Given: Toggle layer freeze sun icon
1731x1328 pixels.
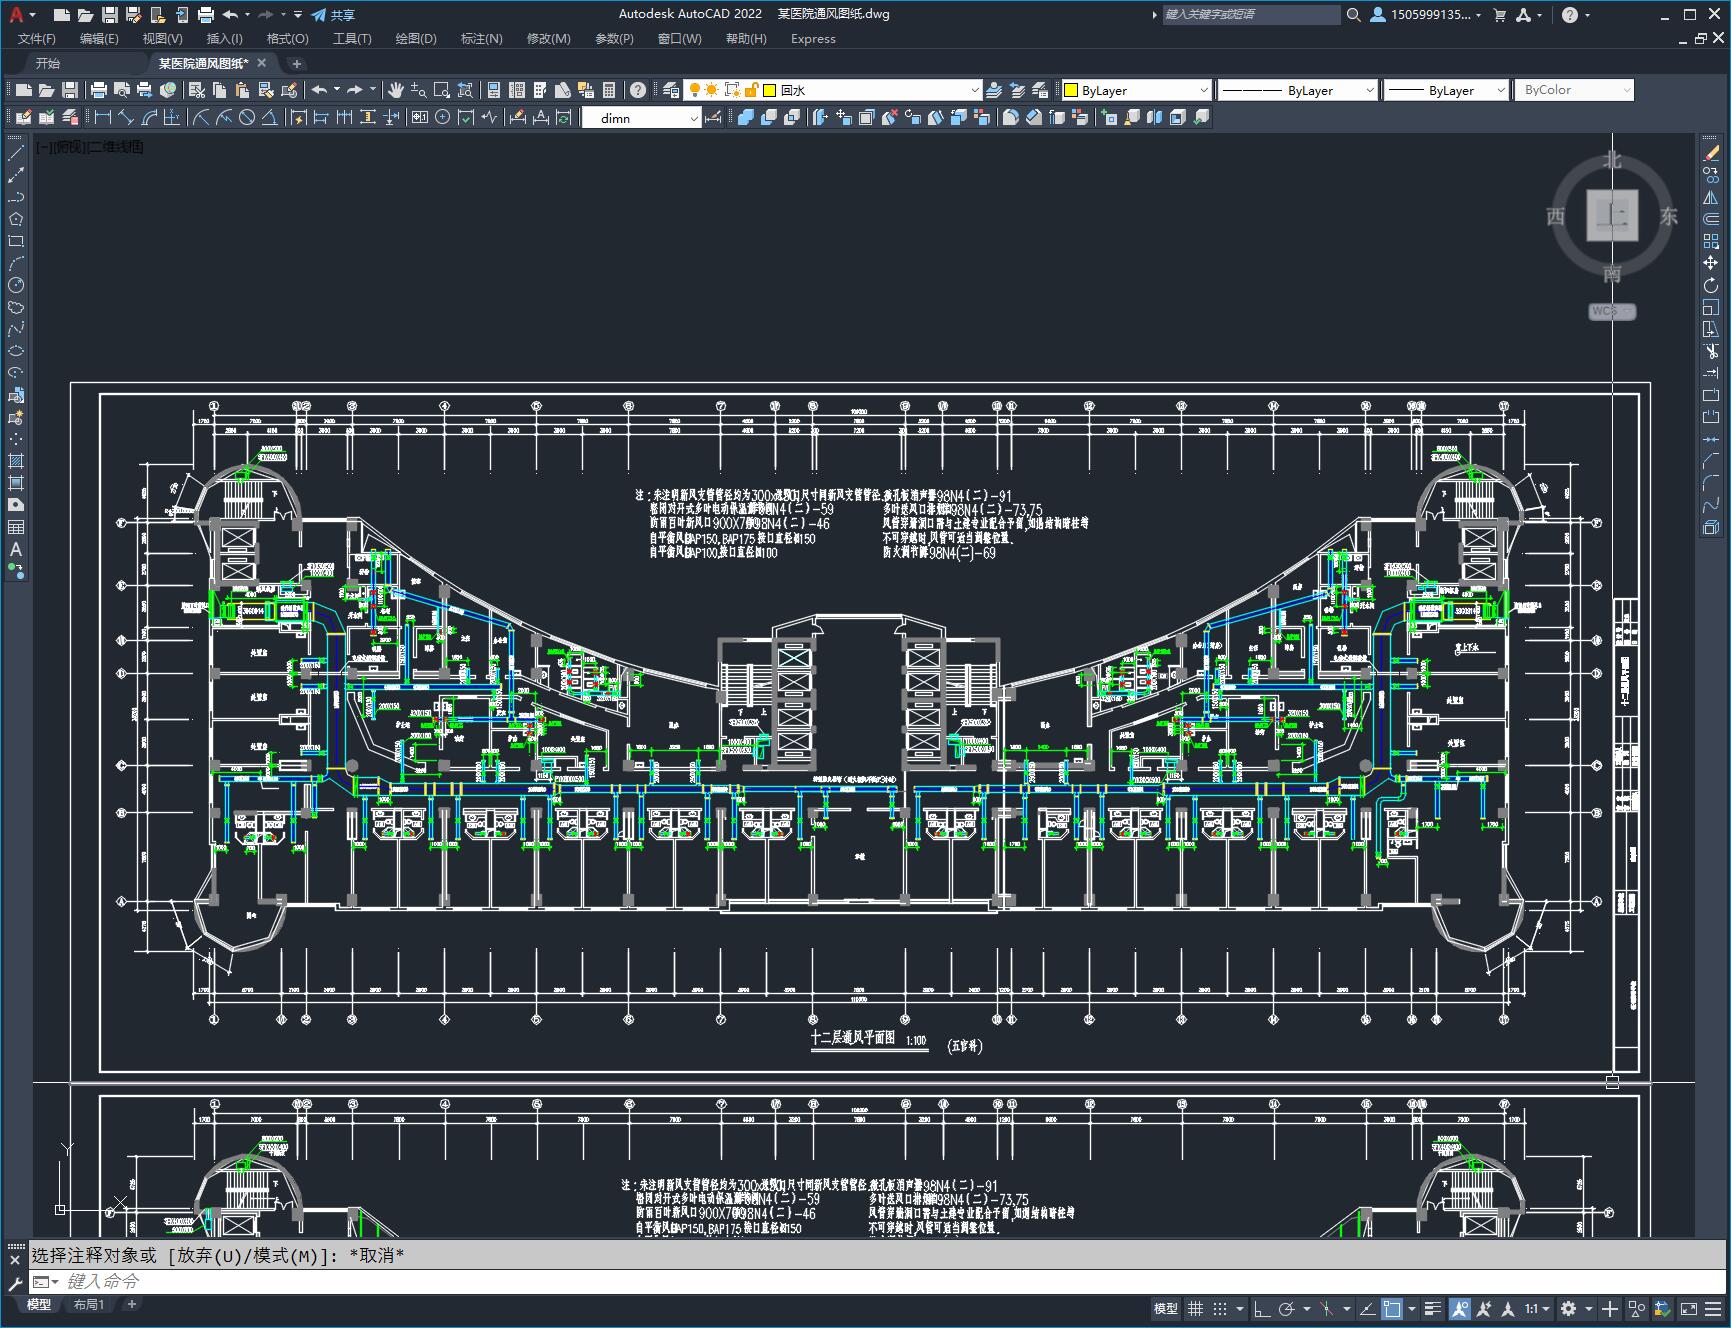Looking at the screenshot, I should point(712,90).
